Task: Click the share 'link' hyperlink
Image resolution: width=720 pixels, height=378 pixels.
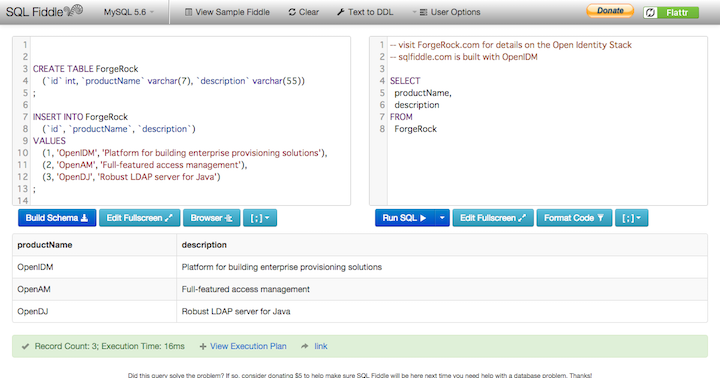Action: coord(321,346)
